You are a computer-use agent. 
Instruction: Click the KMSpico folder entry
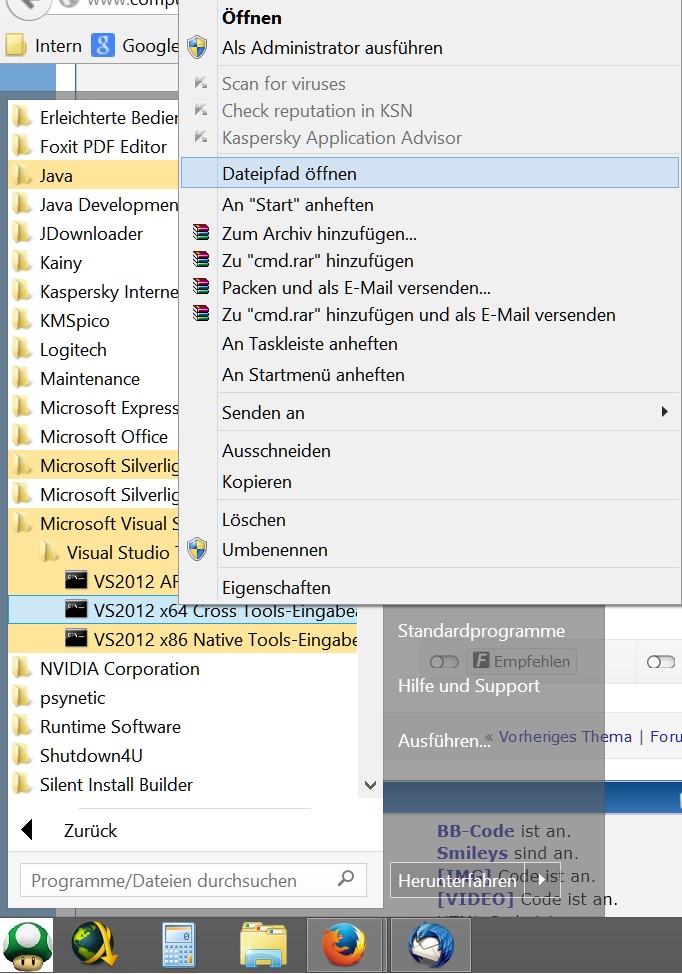pos(93,321)
